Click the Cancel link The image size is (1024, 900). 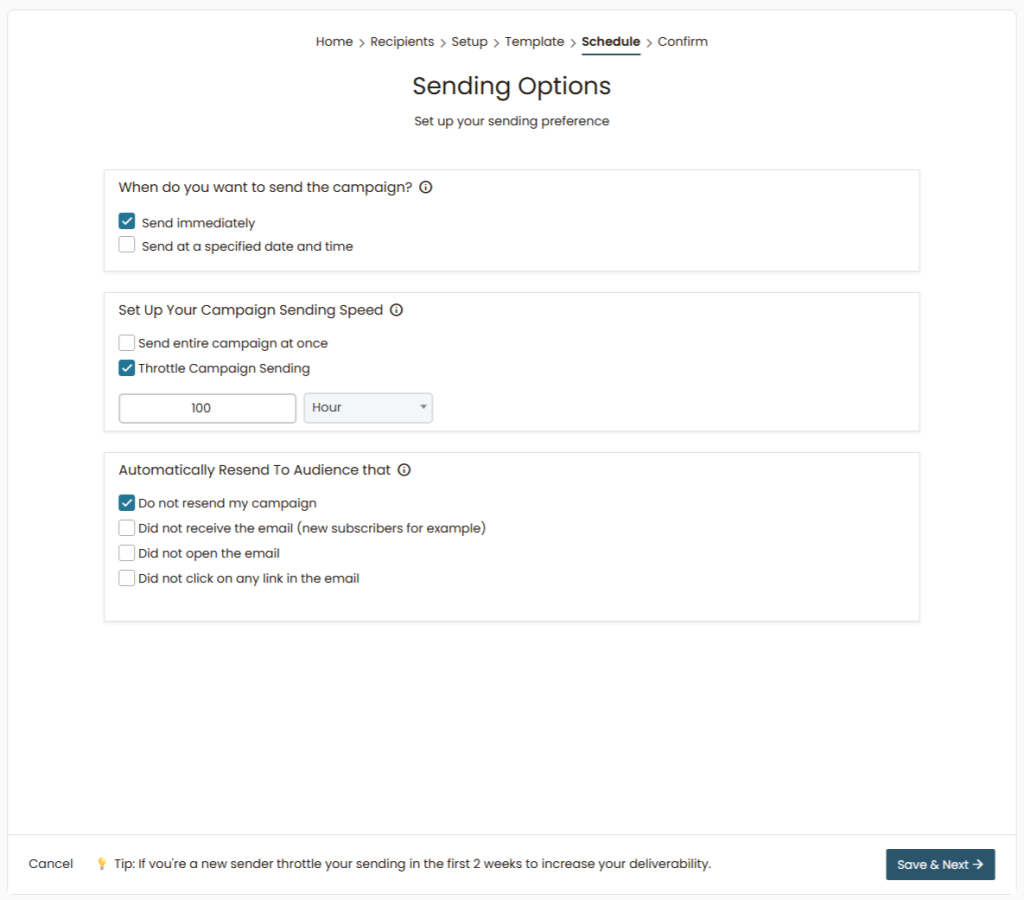point(51,864)
